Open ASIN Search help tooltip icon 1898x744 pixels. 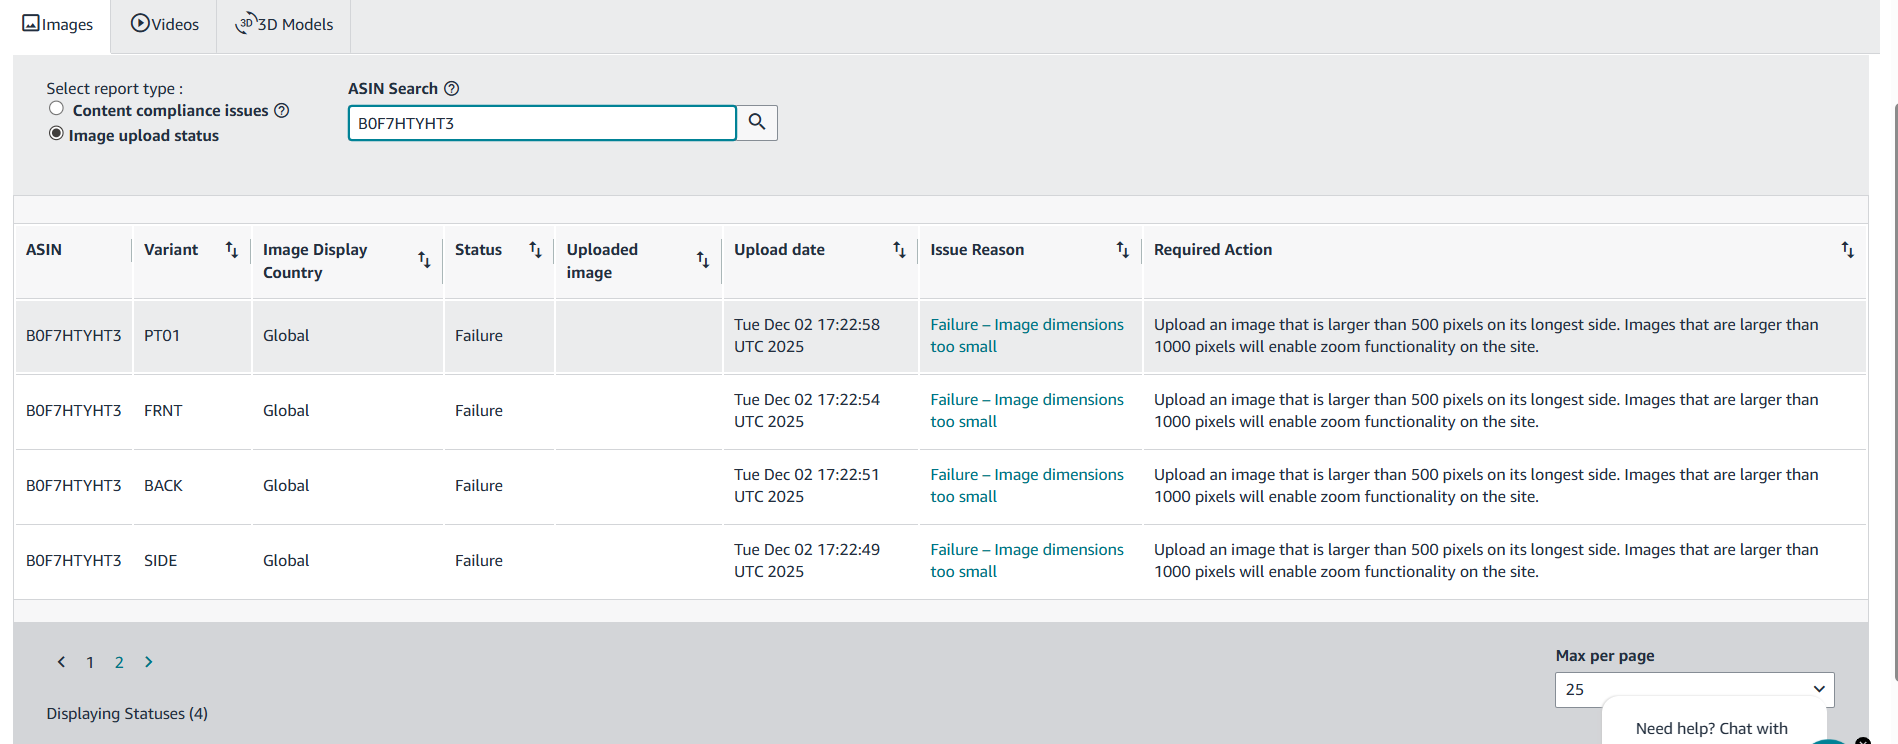tap(452, 88)
